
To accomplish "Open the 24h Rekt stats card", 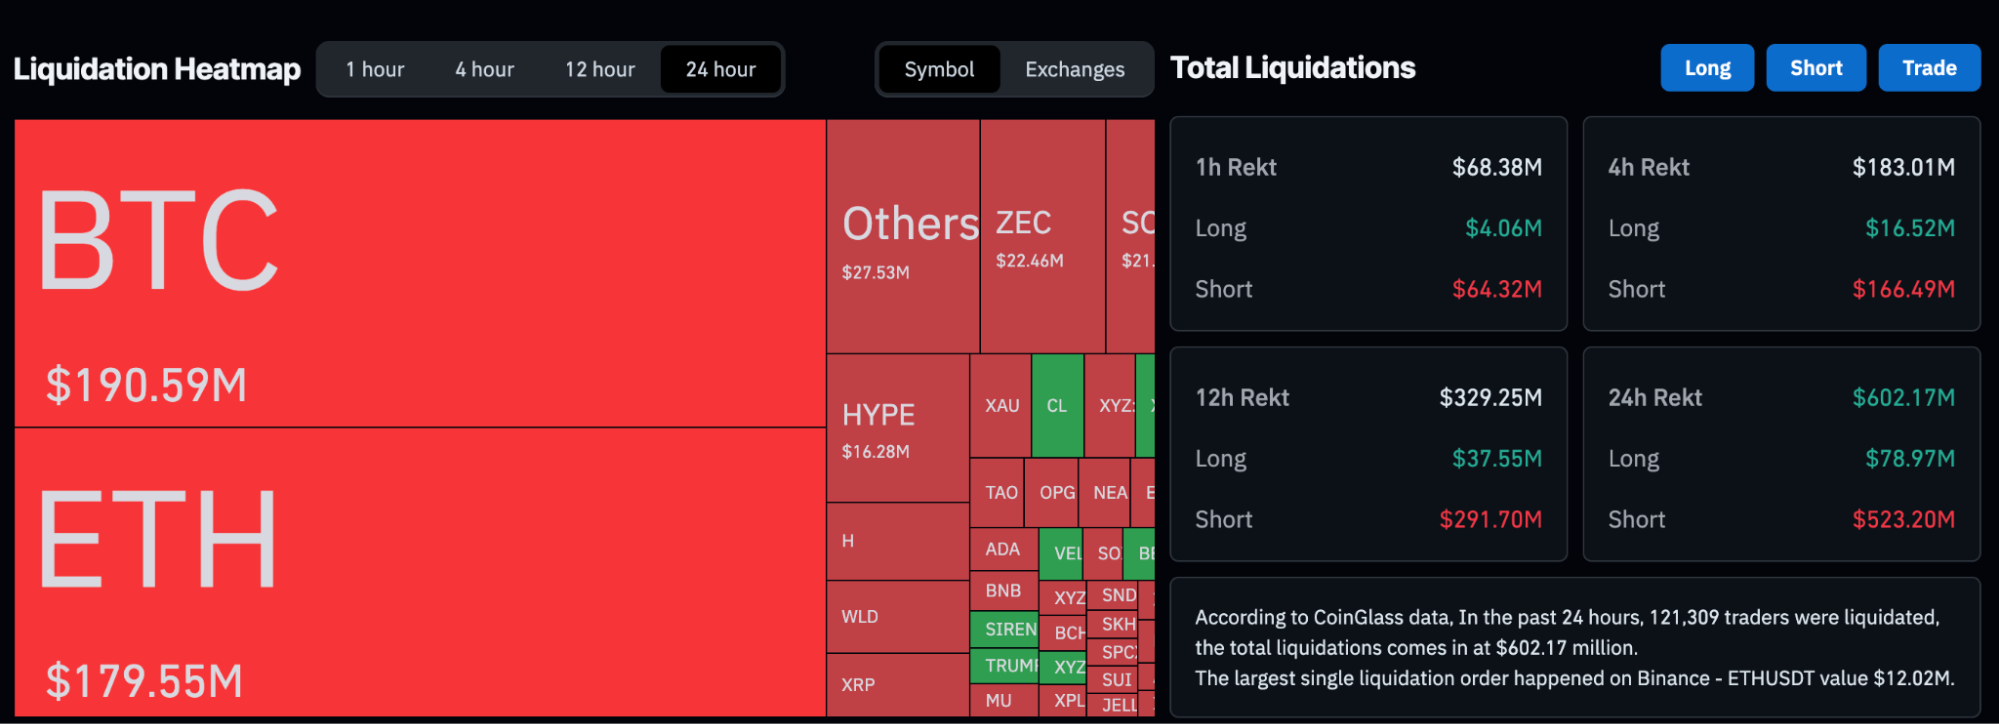I will point(1781,454).
